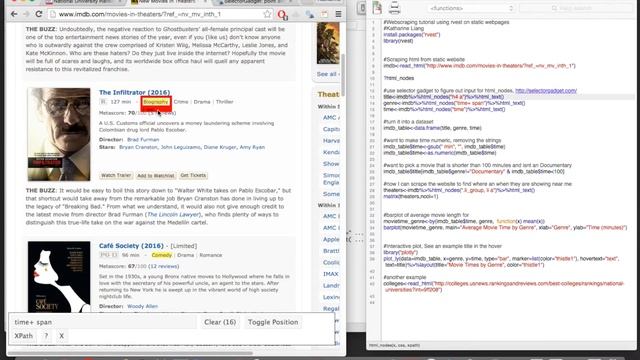Click the Thriller genre link
Viewport: 640px width, 360px height.
pyautogui.click(x=224, y=102)
